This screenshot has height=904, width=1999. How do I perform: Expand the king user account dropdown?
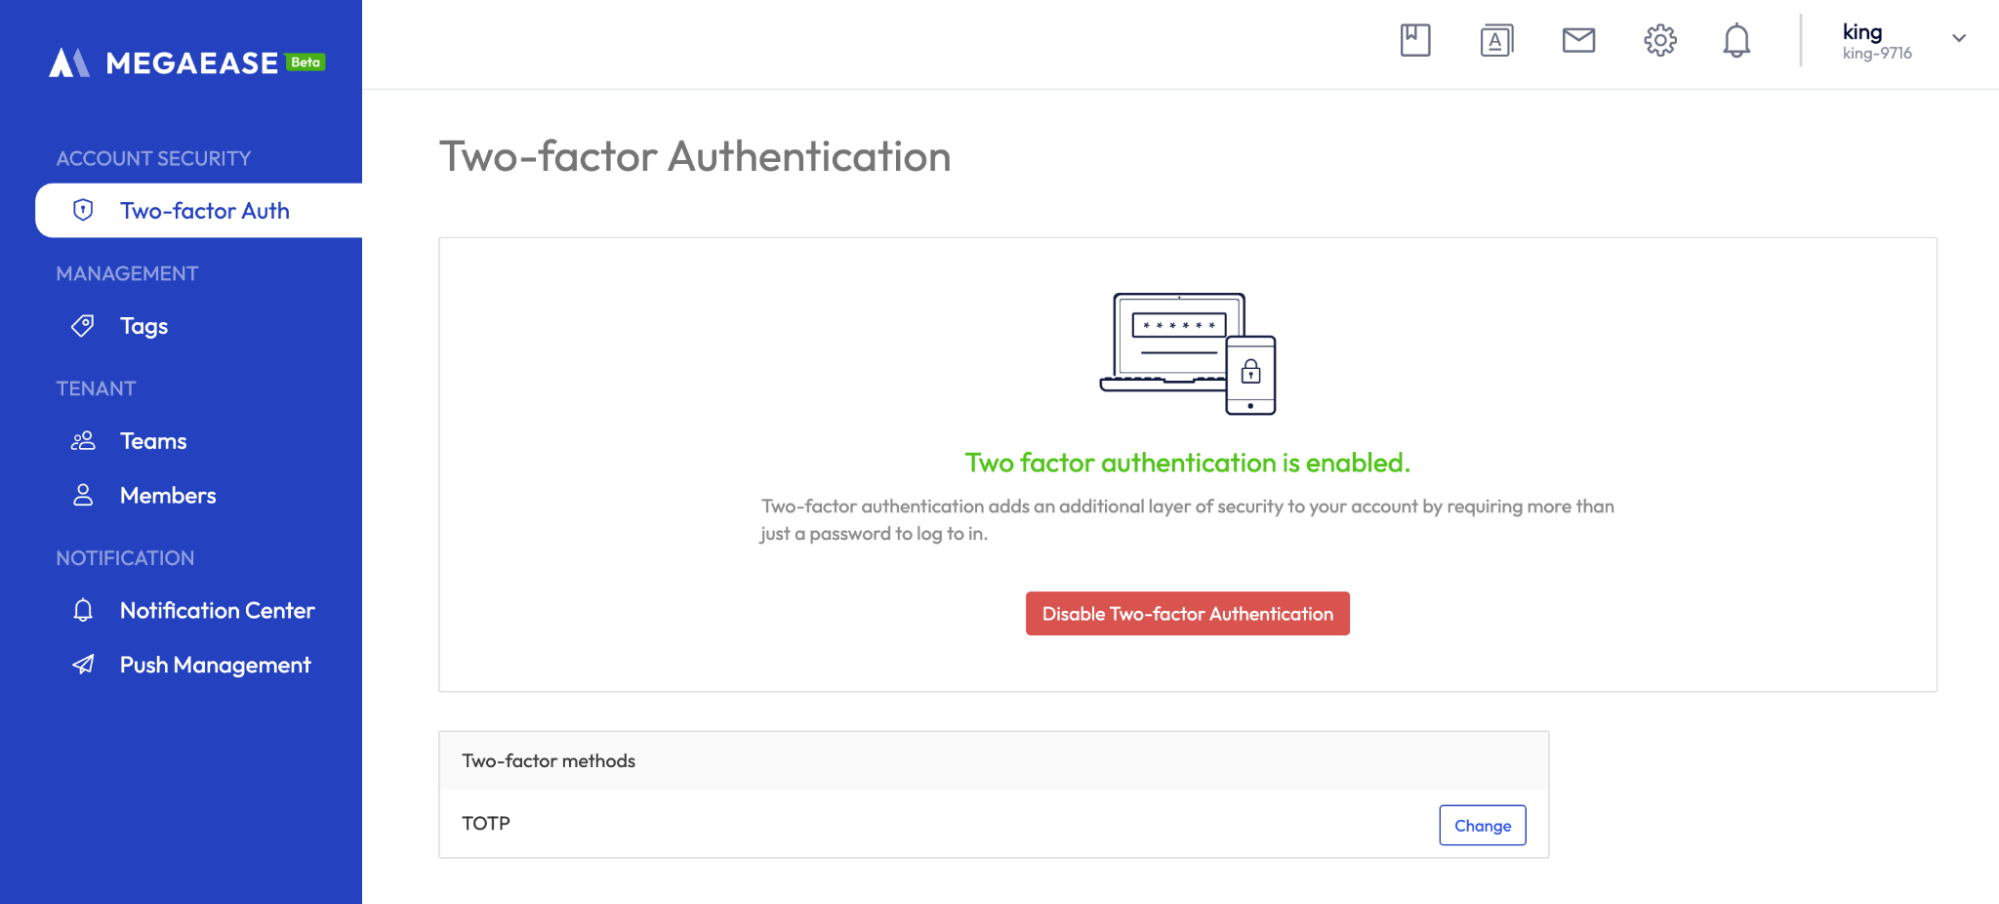pos(1958,39)
